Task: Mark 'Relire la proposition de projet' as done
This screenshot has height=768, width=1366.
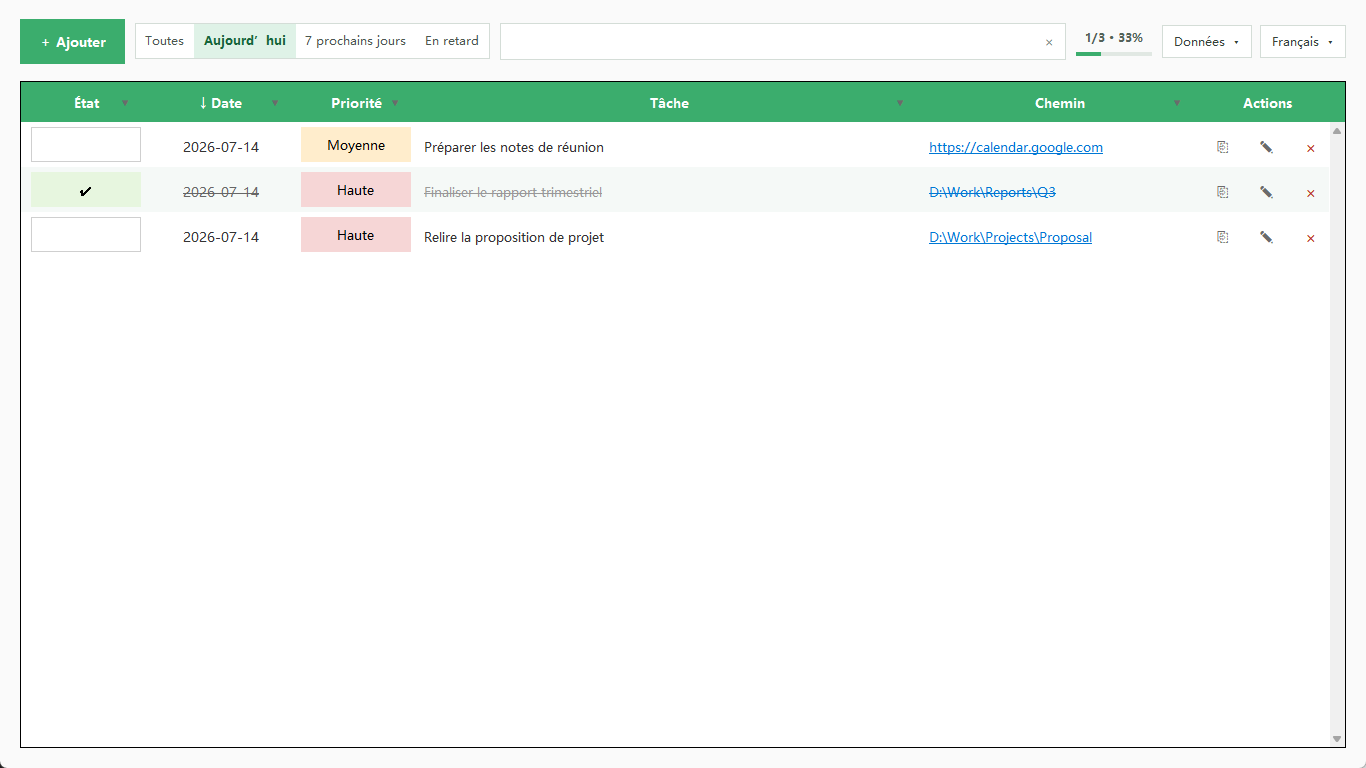Action: 86,235
